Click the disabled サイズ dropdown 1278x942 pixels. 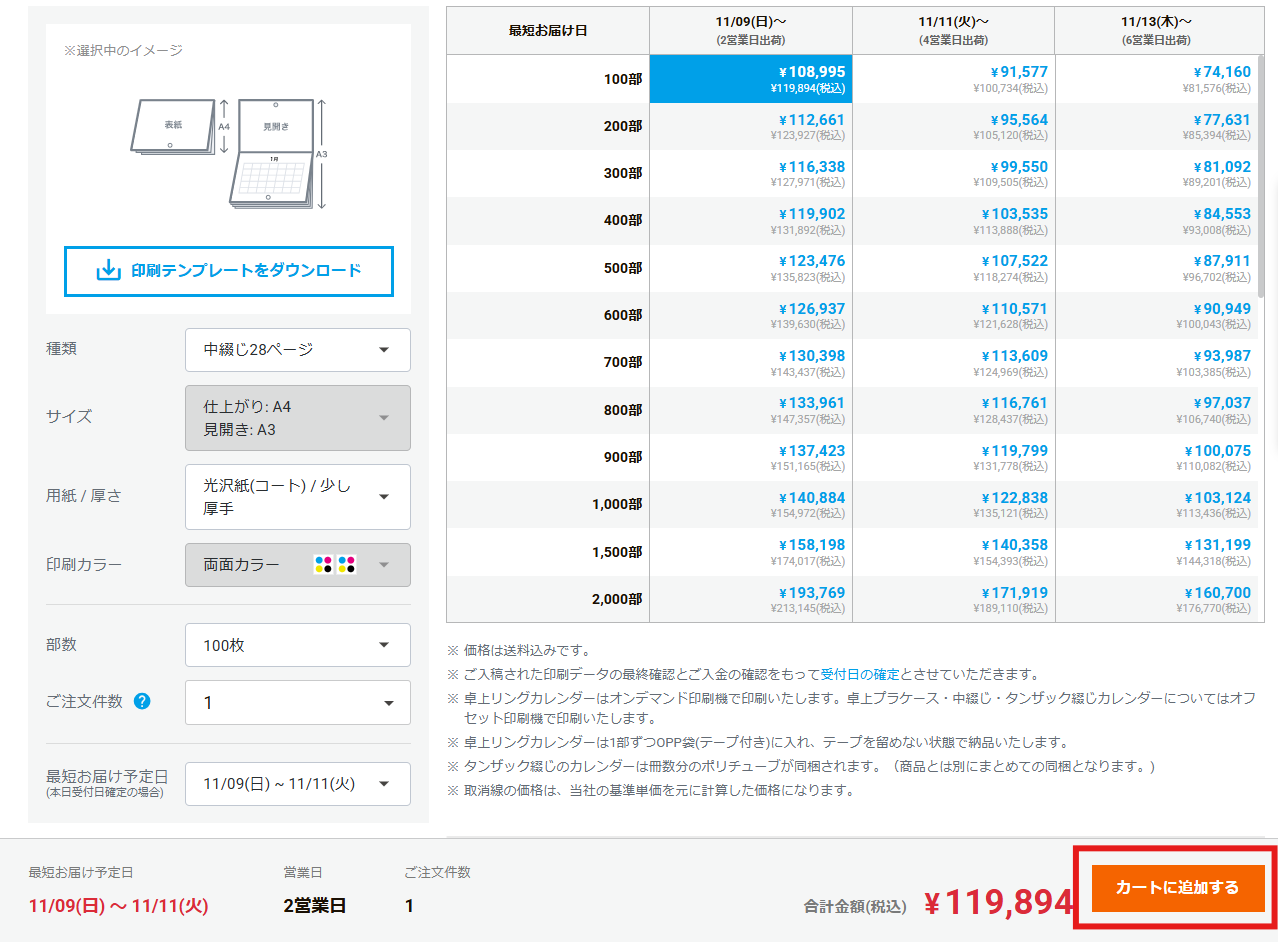pos(297,418)
